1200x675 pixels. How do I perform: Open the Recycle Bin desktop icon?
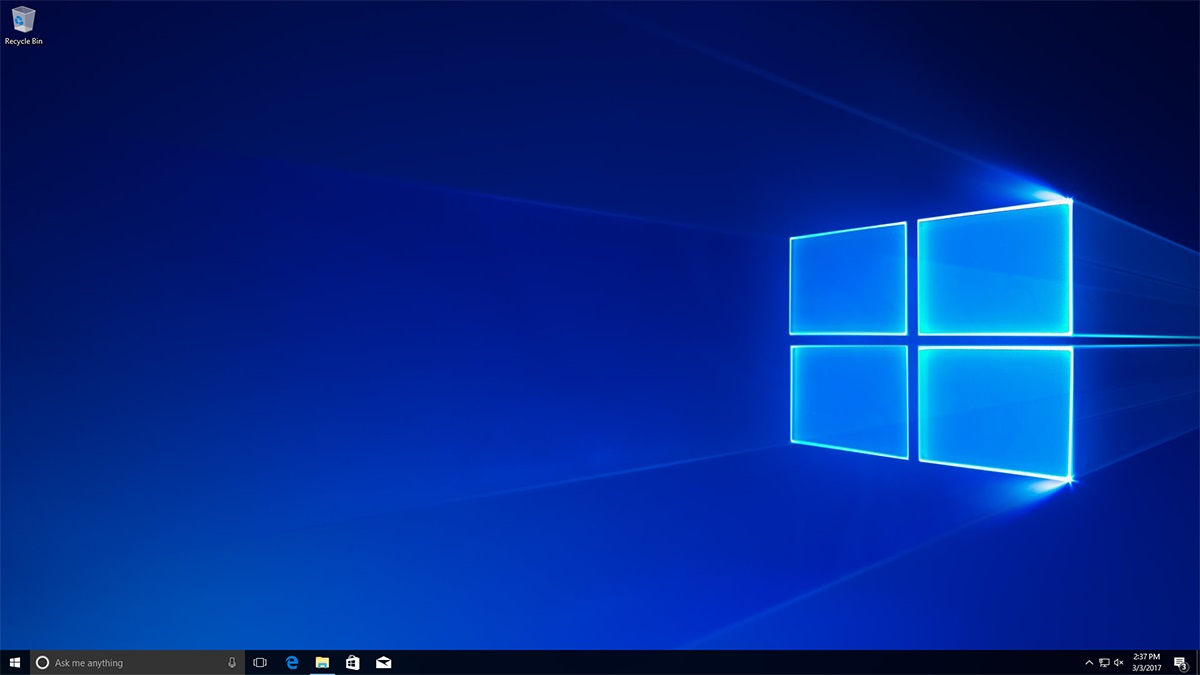point(23,25)
